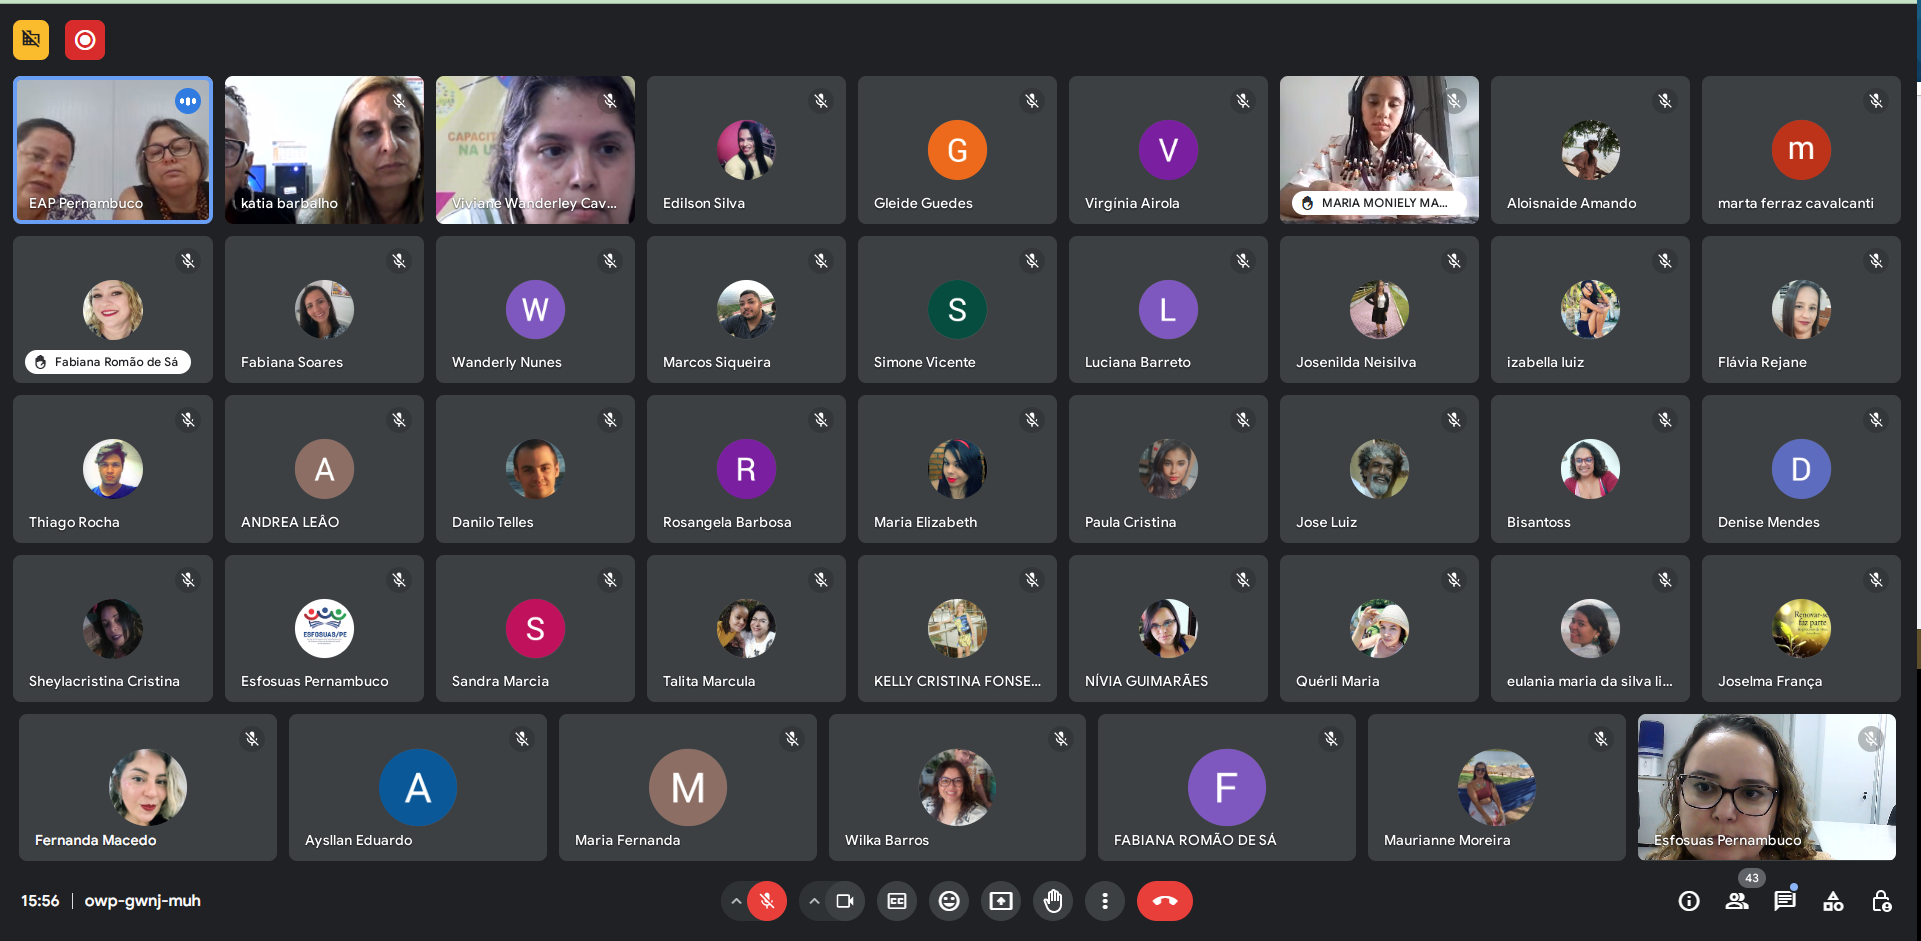Viewport: 1921px width, 941px height.
Task: Click the red recording indicator icon
Action: [85, 40]
